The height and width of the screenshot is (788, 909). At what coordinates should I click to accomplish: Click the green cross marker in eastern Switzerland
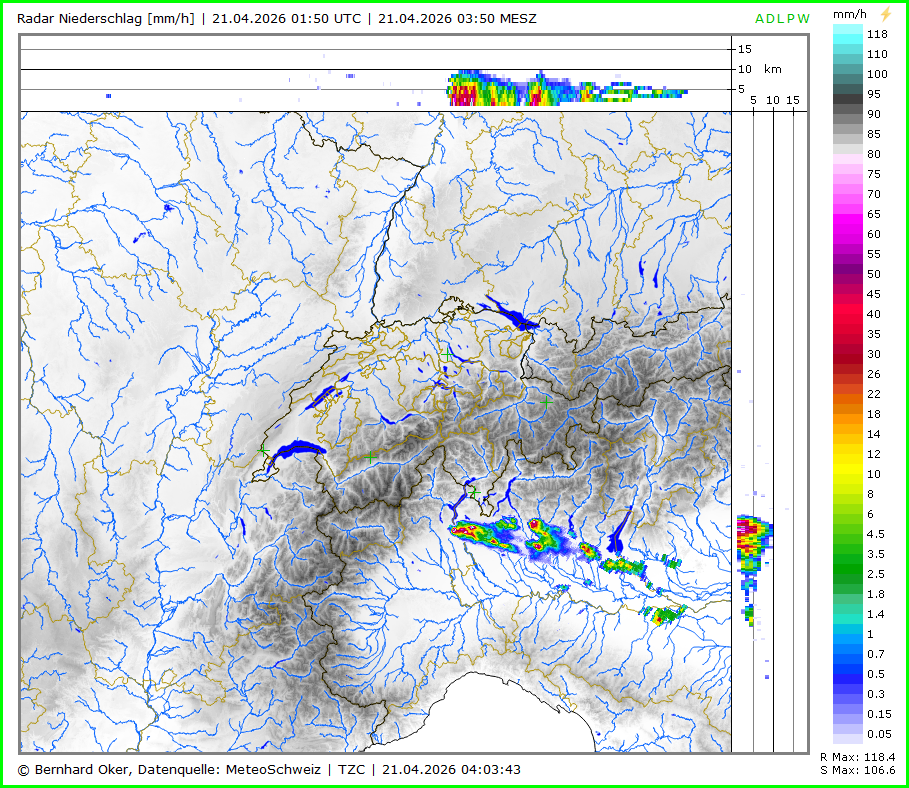click(x=546, y=401)
